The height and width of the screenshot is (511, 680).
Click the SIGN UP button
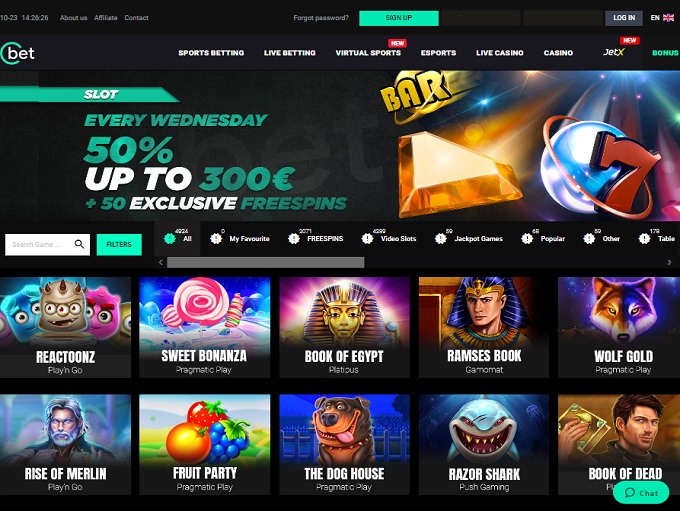pos(399,18)
